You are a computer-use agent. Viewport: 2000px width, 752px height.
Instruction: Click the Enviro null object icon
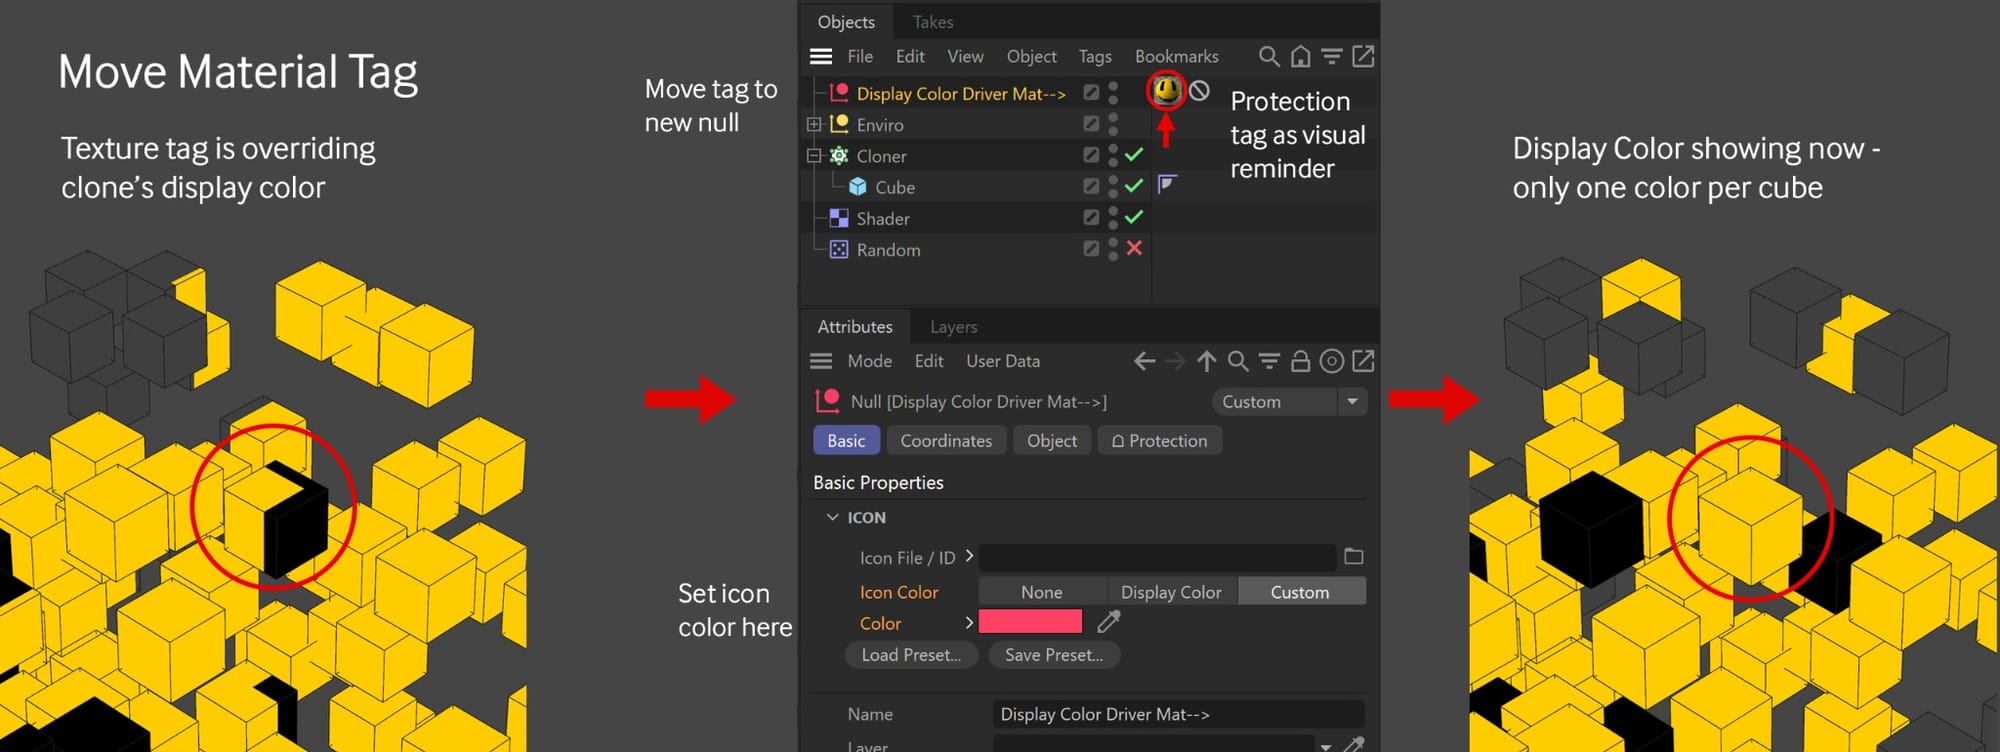pos(839,124)
